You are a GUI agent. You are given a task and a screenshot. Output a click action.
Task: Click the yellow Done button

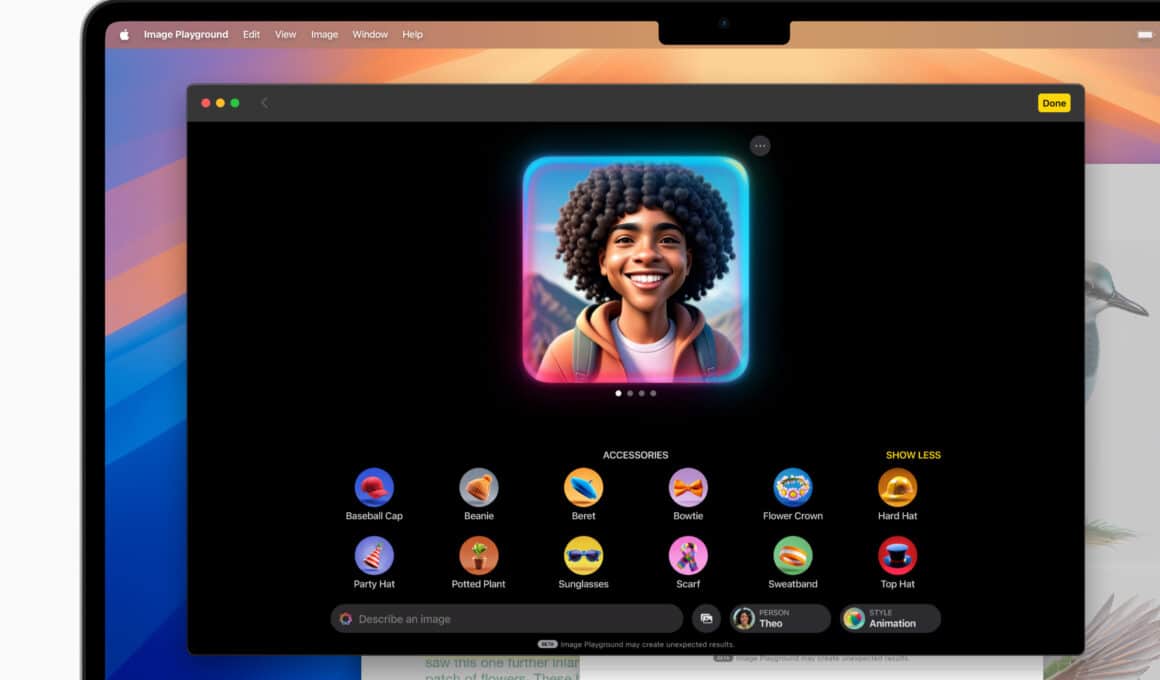click(1054, 104)
